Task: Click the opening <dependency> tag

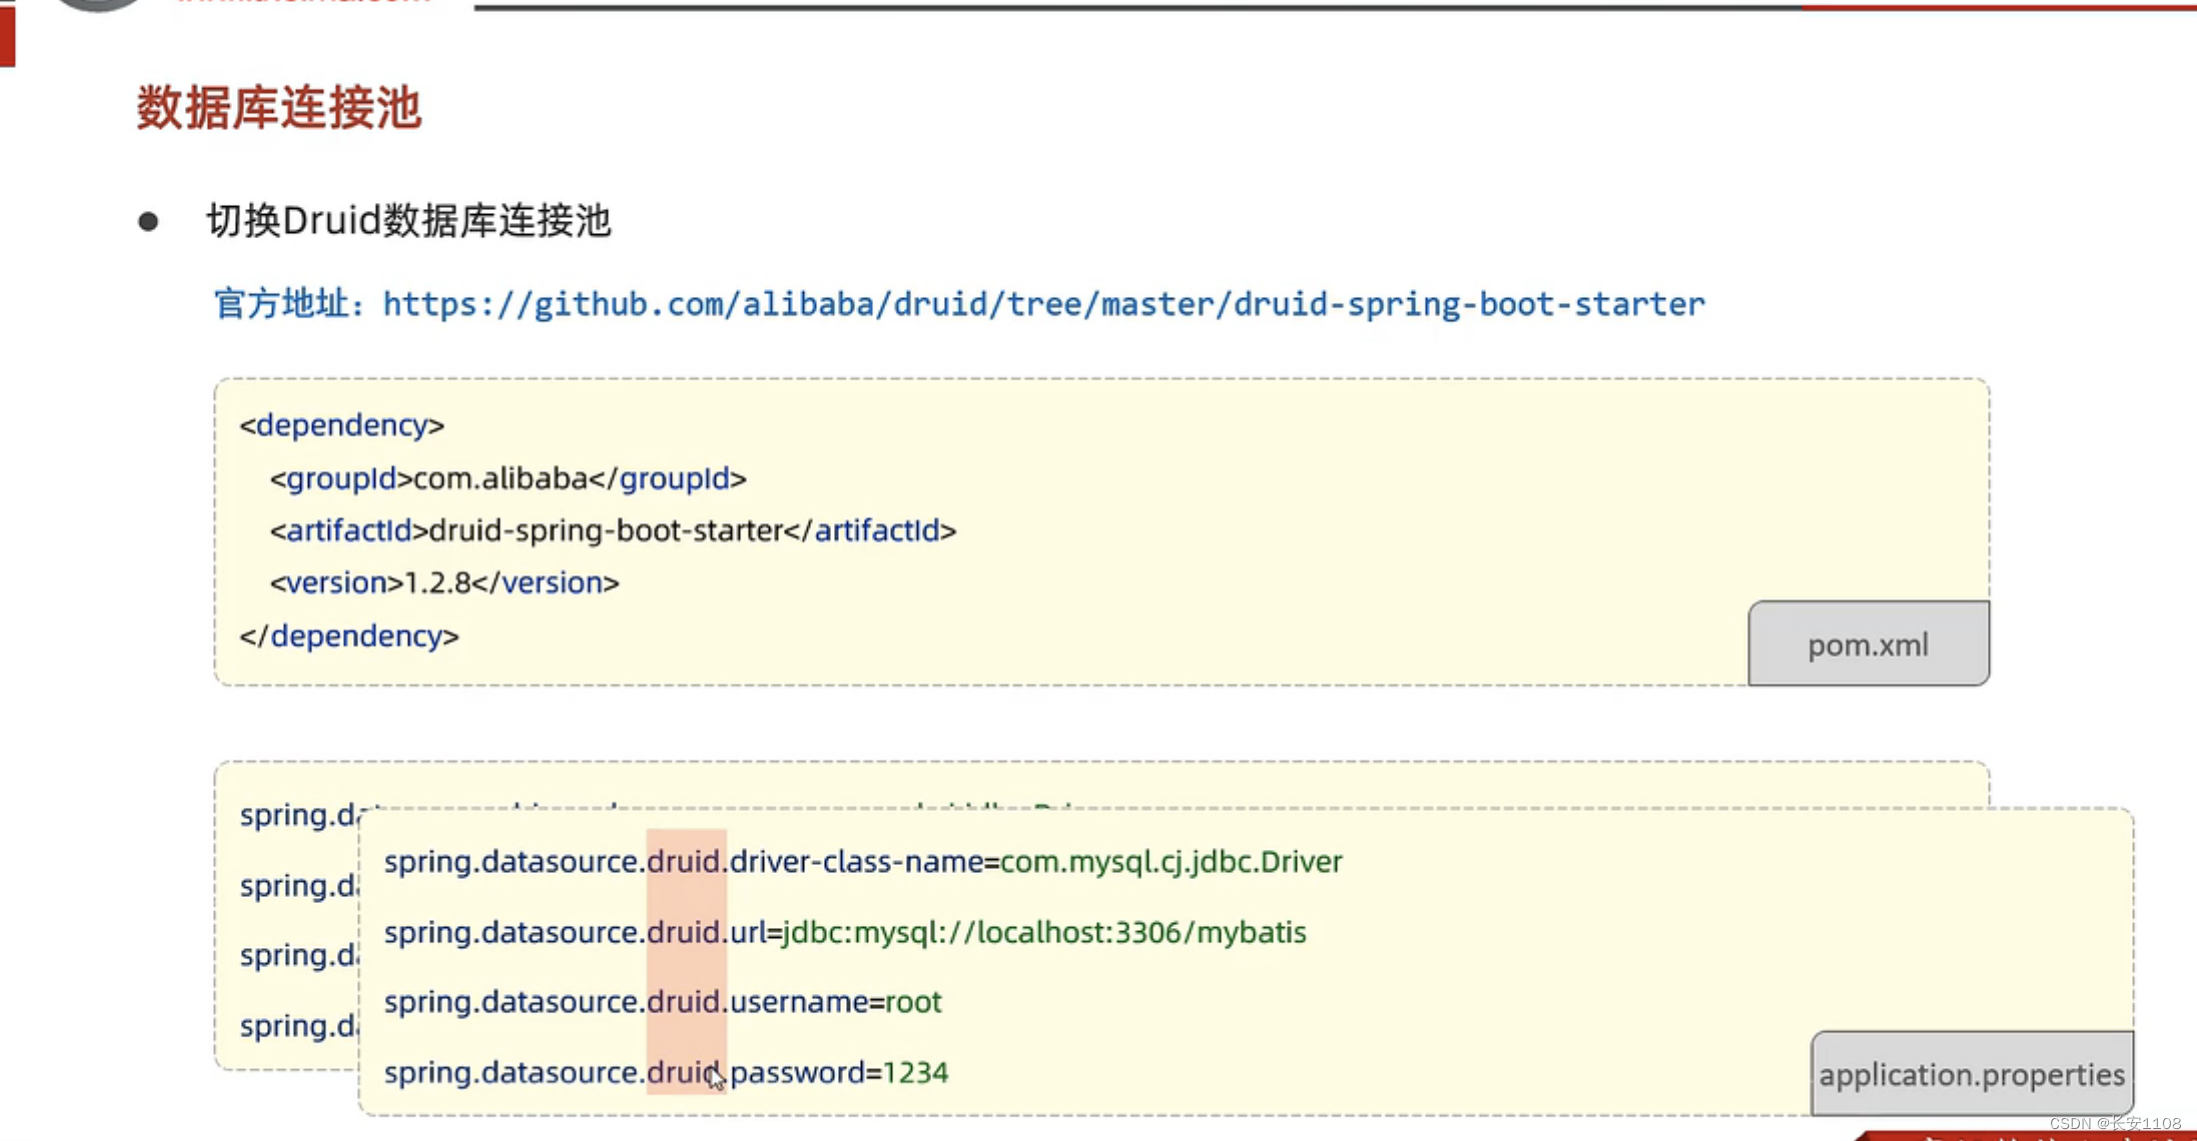Action: pos(342,425)
